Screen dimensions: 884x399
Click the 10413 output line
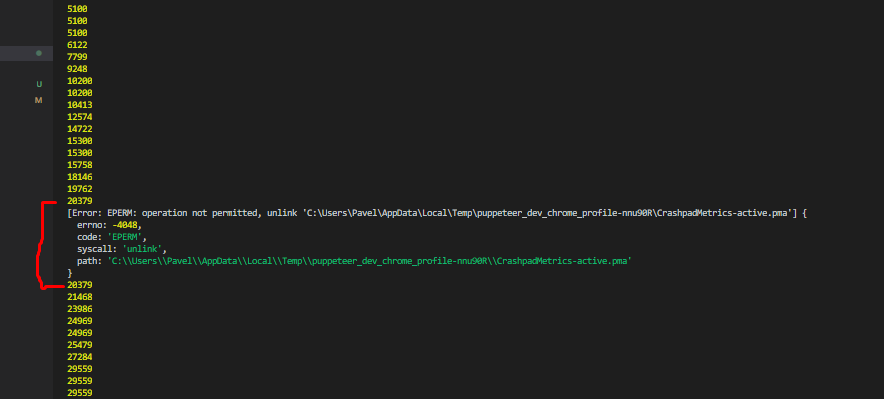pyautogui.click(x=79, y=105)
